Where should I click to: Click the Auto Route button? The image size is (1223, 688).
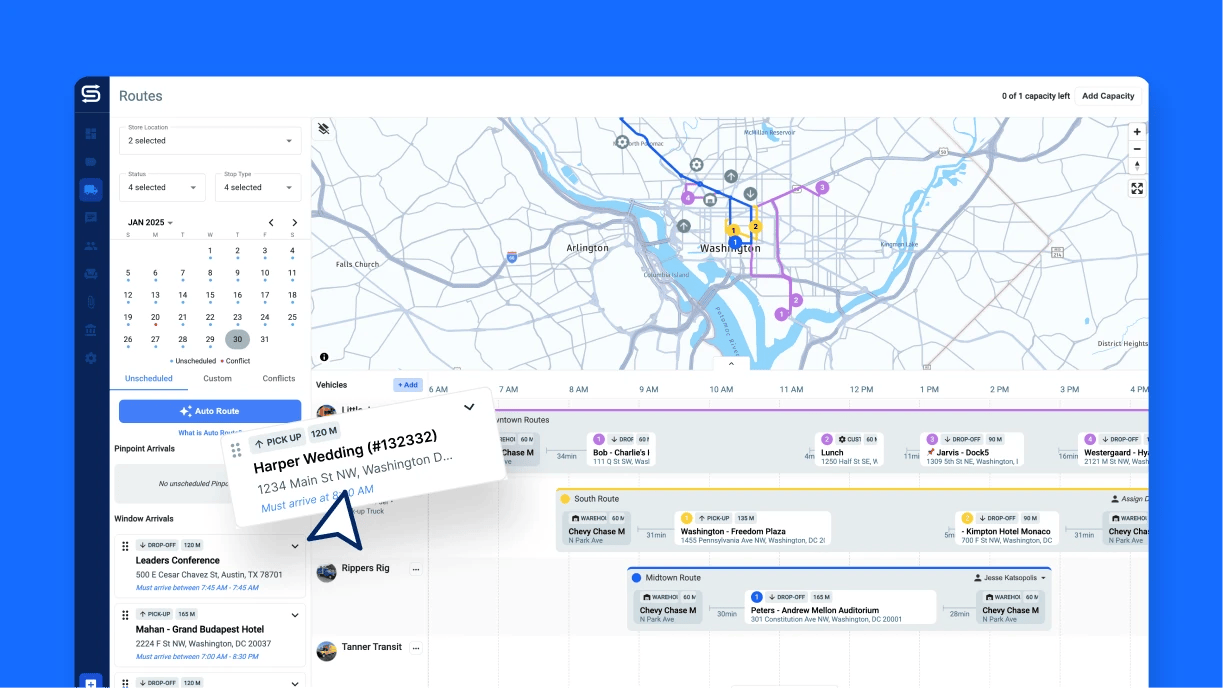[x=210, y=411]
